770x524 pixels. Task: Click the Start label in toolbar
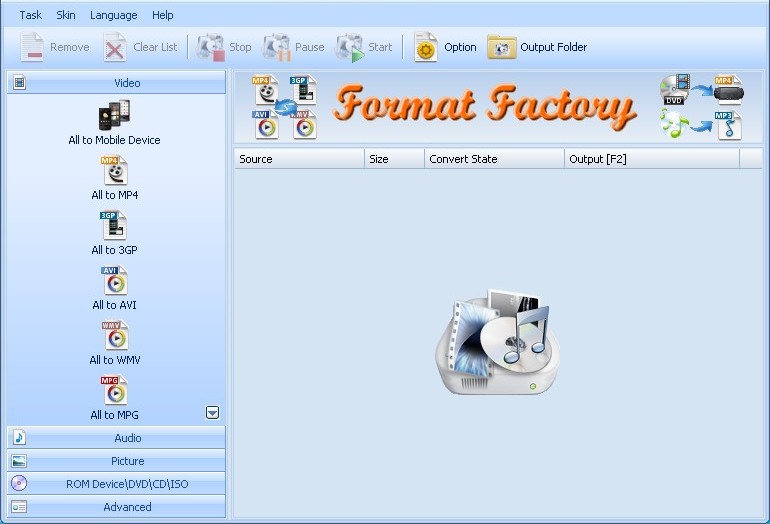point(380,47)
